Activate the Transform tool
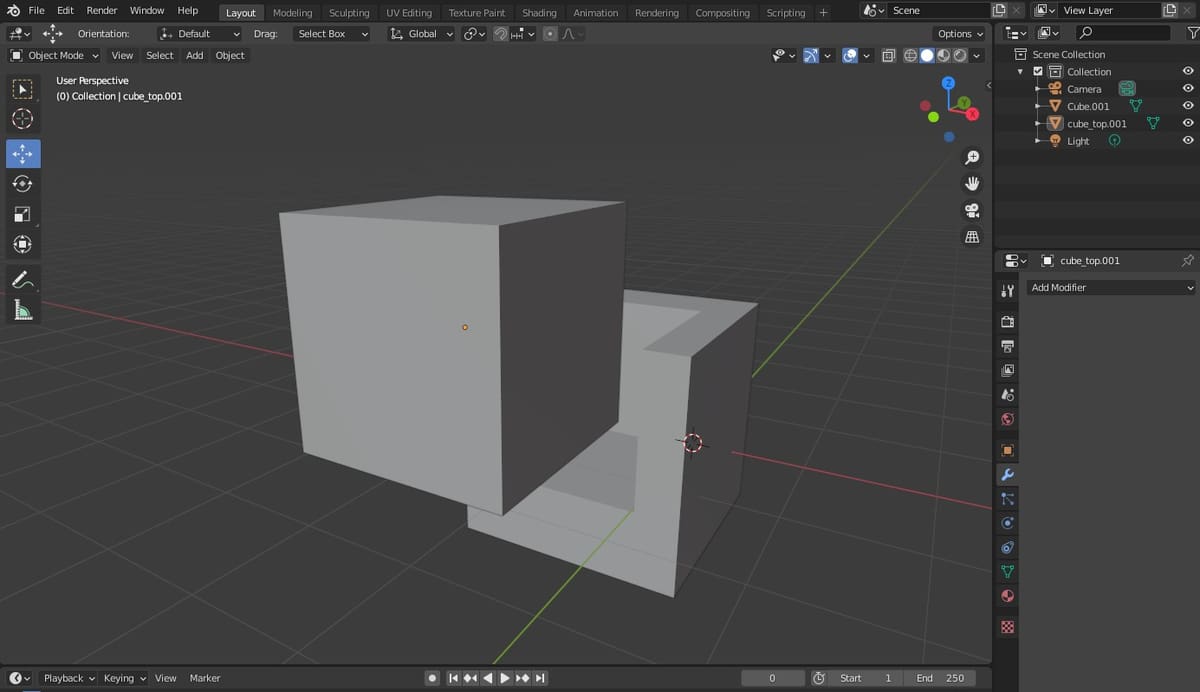This screenshot has width=1200, height=692. coord(22,244)
